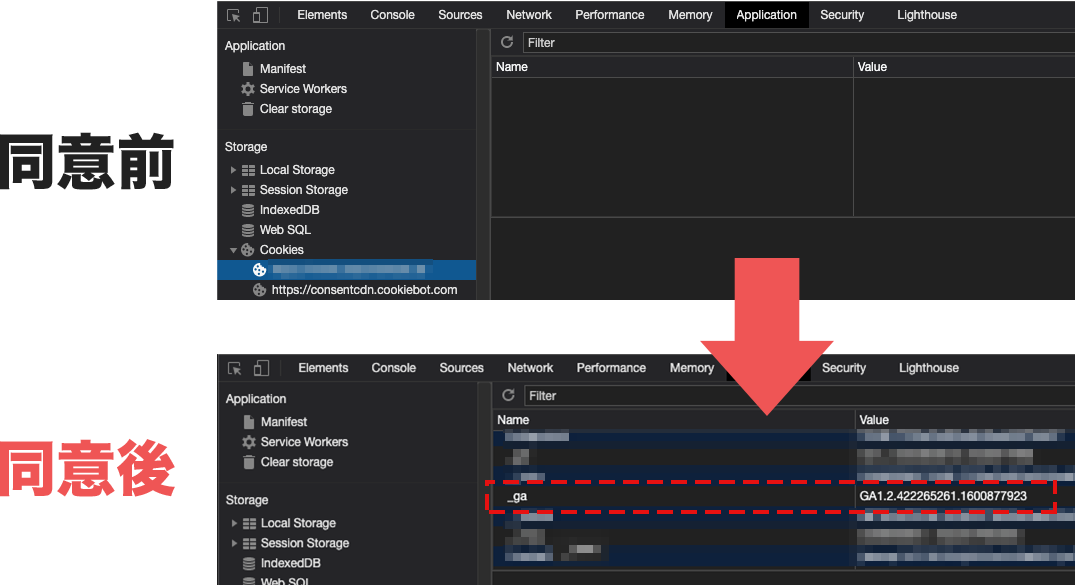Select consentcdn.cookiebot.com cookie origin
The width and height of the screenshot is (1075, 585).
(x=364, y=290)
